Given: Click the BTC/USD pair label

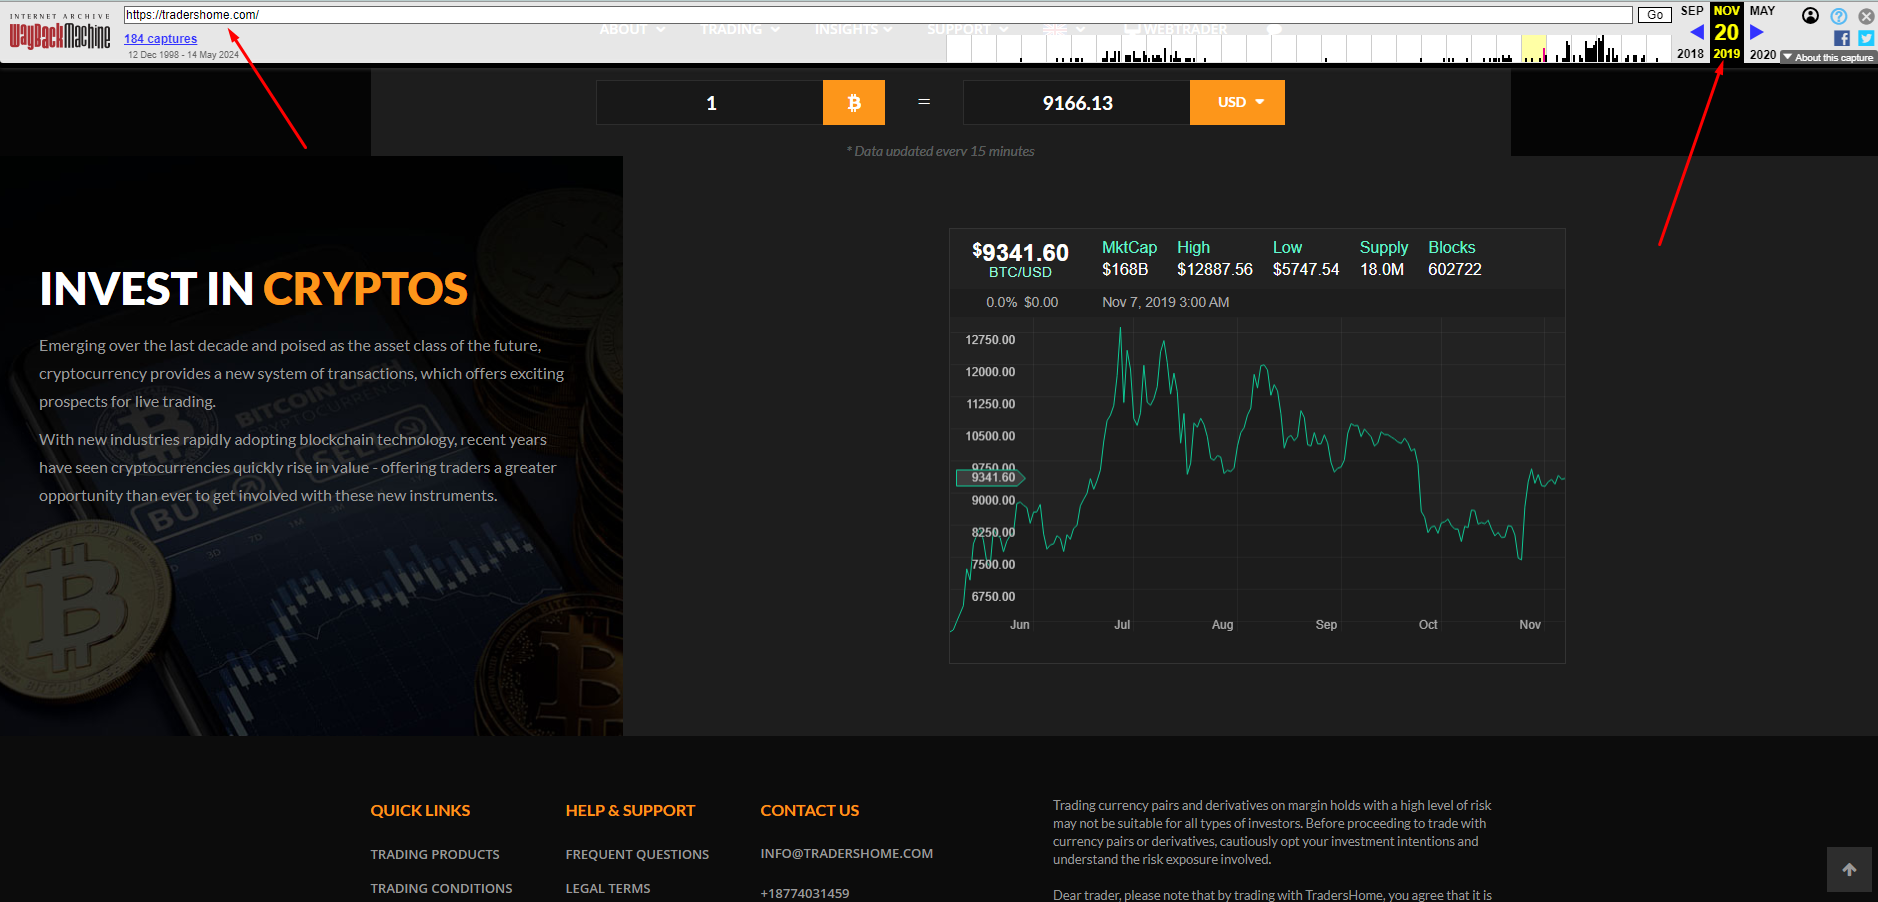Looking at the screenshot, I should tap(1020, 272).
